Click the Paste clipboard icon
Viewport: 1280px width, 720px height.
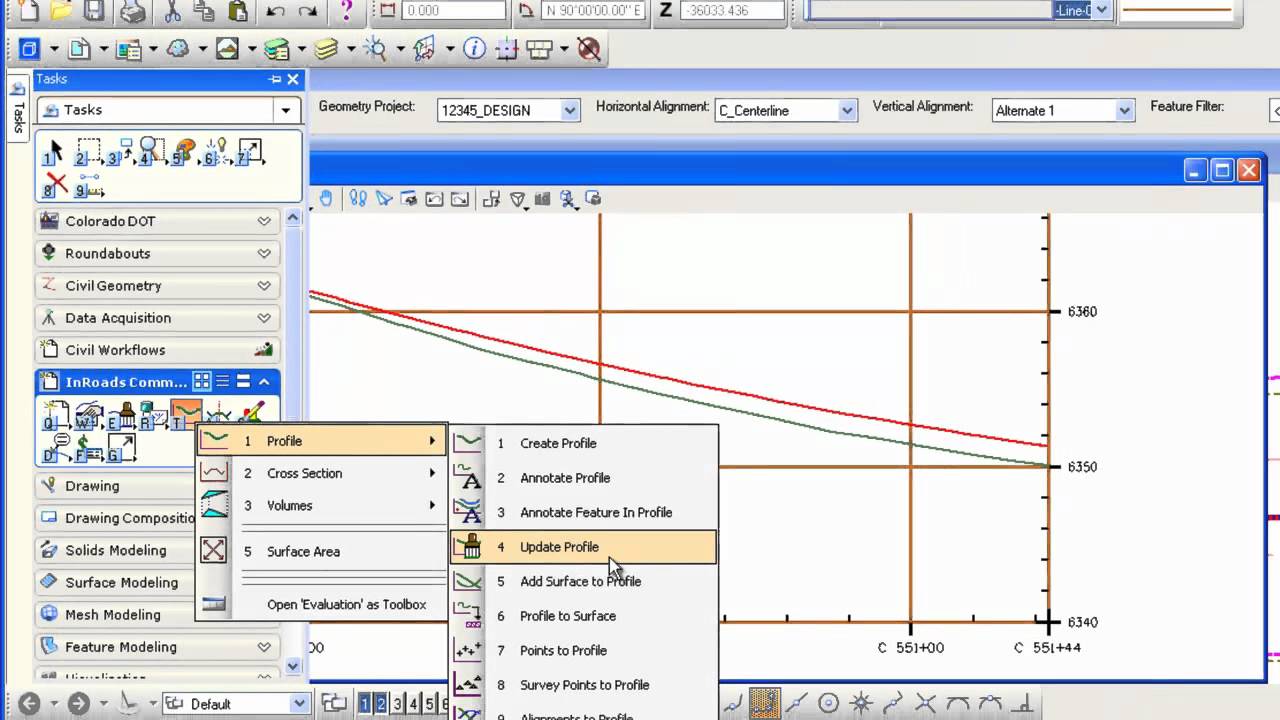click(x=237, y=10)
